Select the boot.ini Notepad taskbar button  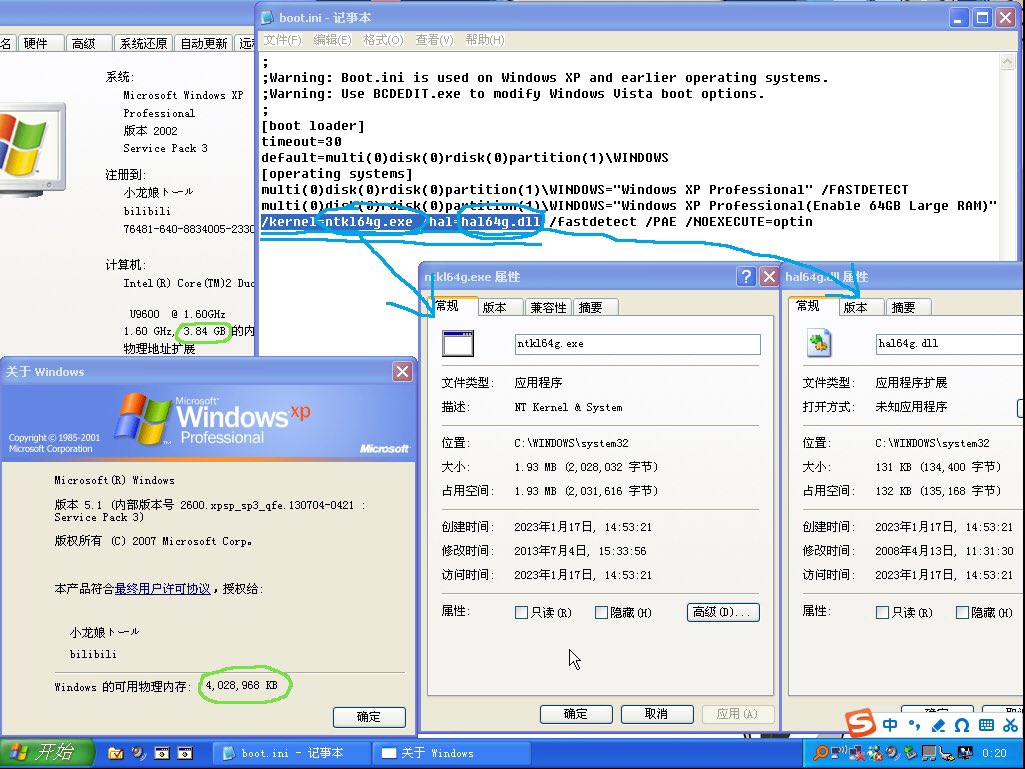(x=291, y=752)
